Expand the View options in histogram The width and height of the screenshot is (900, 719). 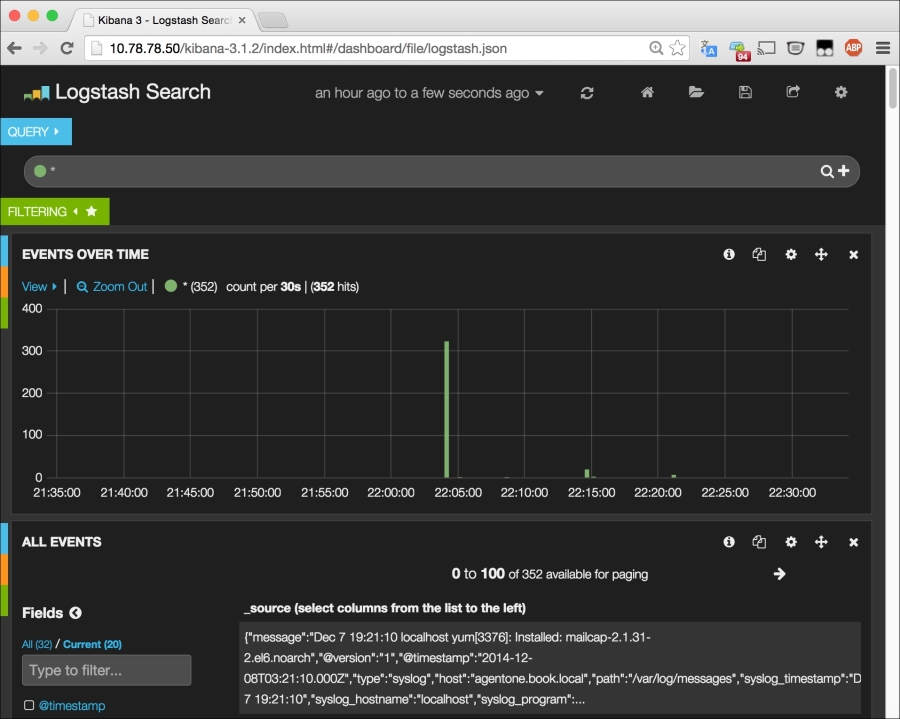pos(39,287)
